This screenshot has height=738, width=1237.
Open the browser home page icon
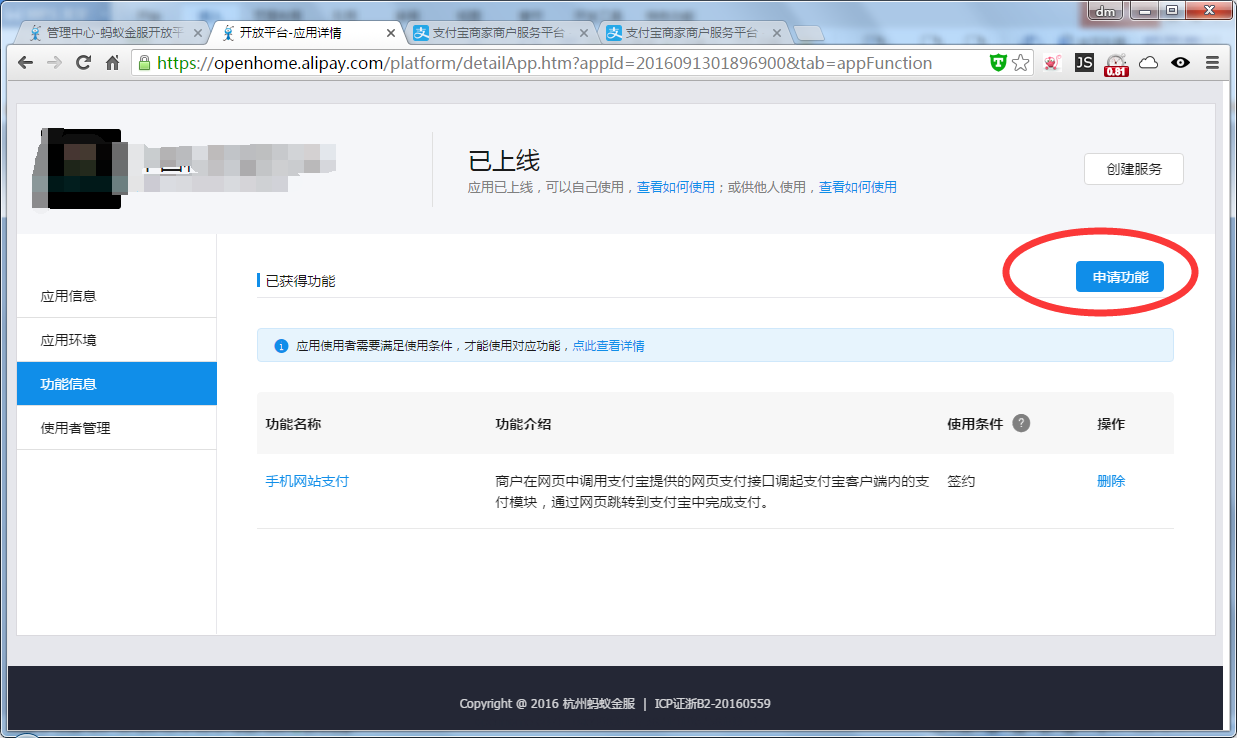112,62
